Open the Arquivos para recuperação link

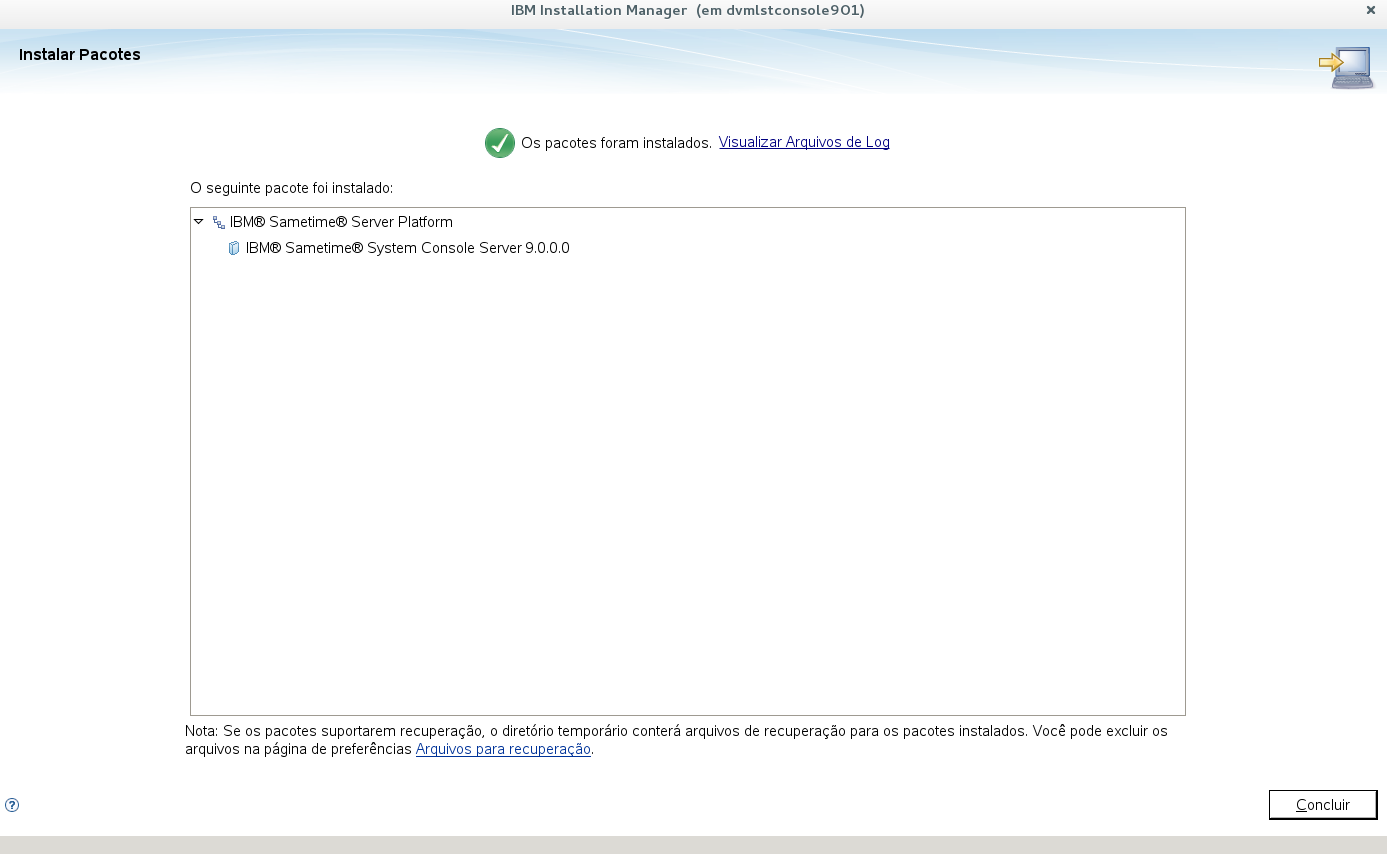point(503,749)
